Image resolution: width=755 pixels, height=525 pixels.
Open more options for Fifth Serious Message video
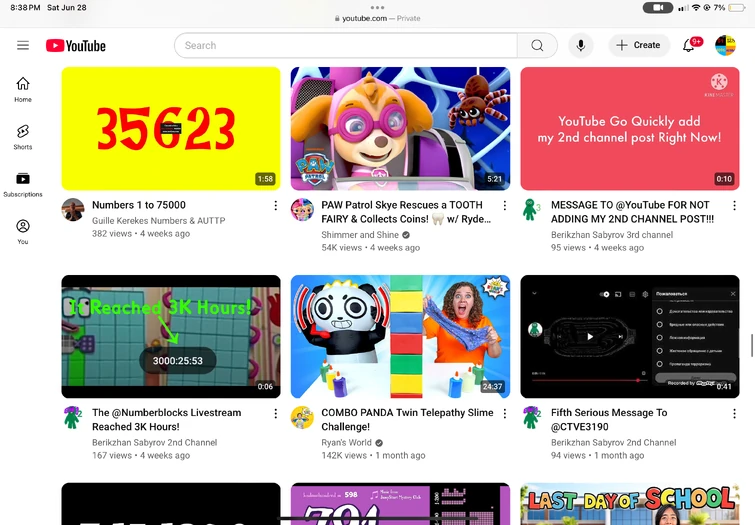tap(734, 413)
